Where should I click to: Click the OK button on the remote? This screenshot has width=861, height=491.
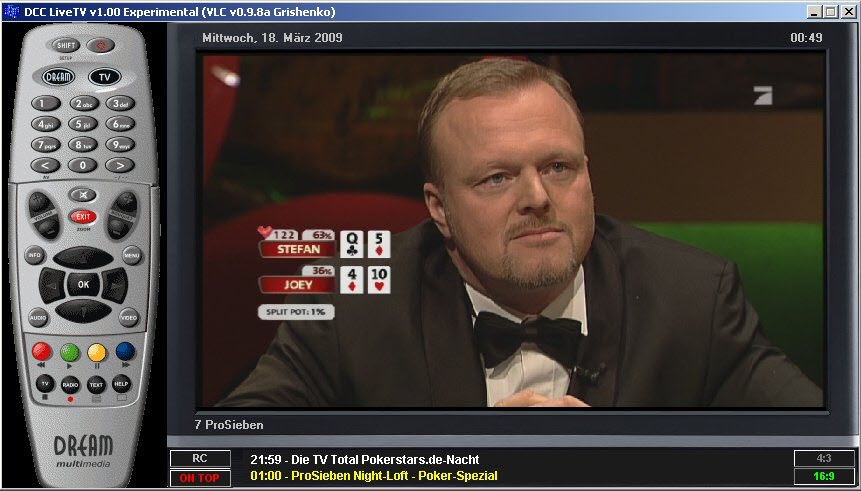coord(83,284)
